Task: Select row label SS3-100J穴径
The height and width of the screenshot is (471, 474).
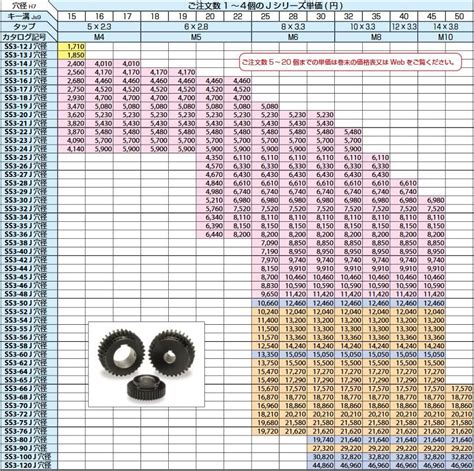Action: pyautogui.click(x=29, y=457)
